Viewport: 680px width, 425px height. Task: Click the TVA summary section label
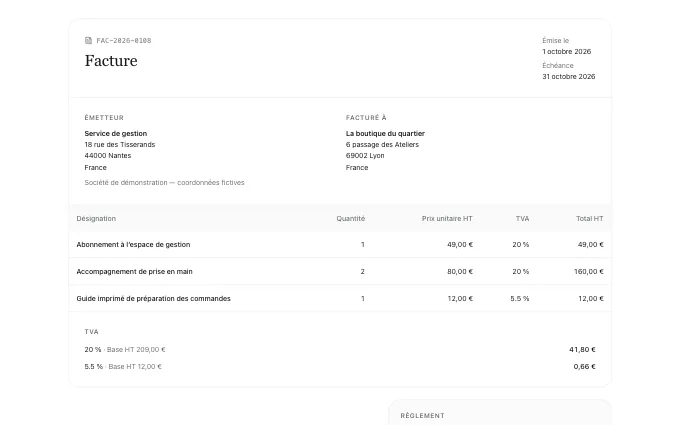click(x=92, y=332)
